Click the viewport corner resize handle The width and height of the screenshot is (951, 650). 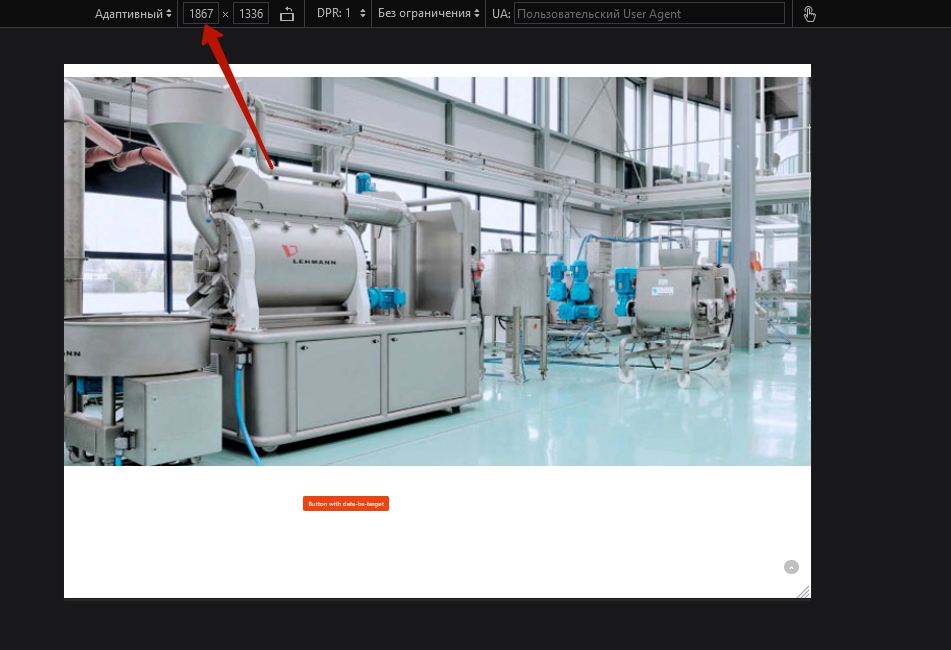click(x=802, y=591)
